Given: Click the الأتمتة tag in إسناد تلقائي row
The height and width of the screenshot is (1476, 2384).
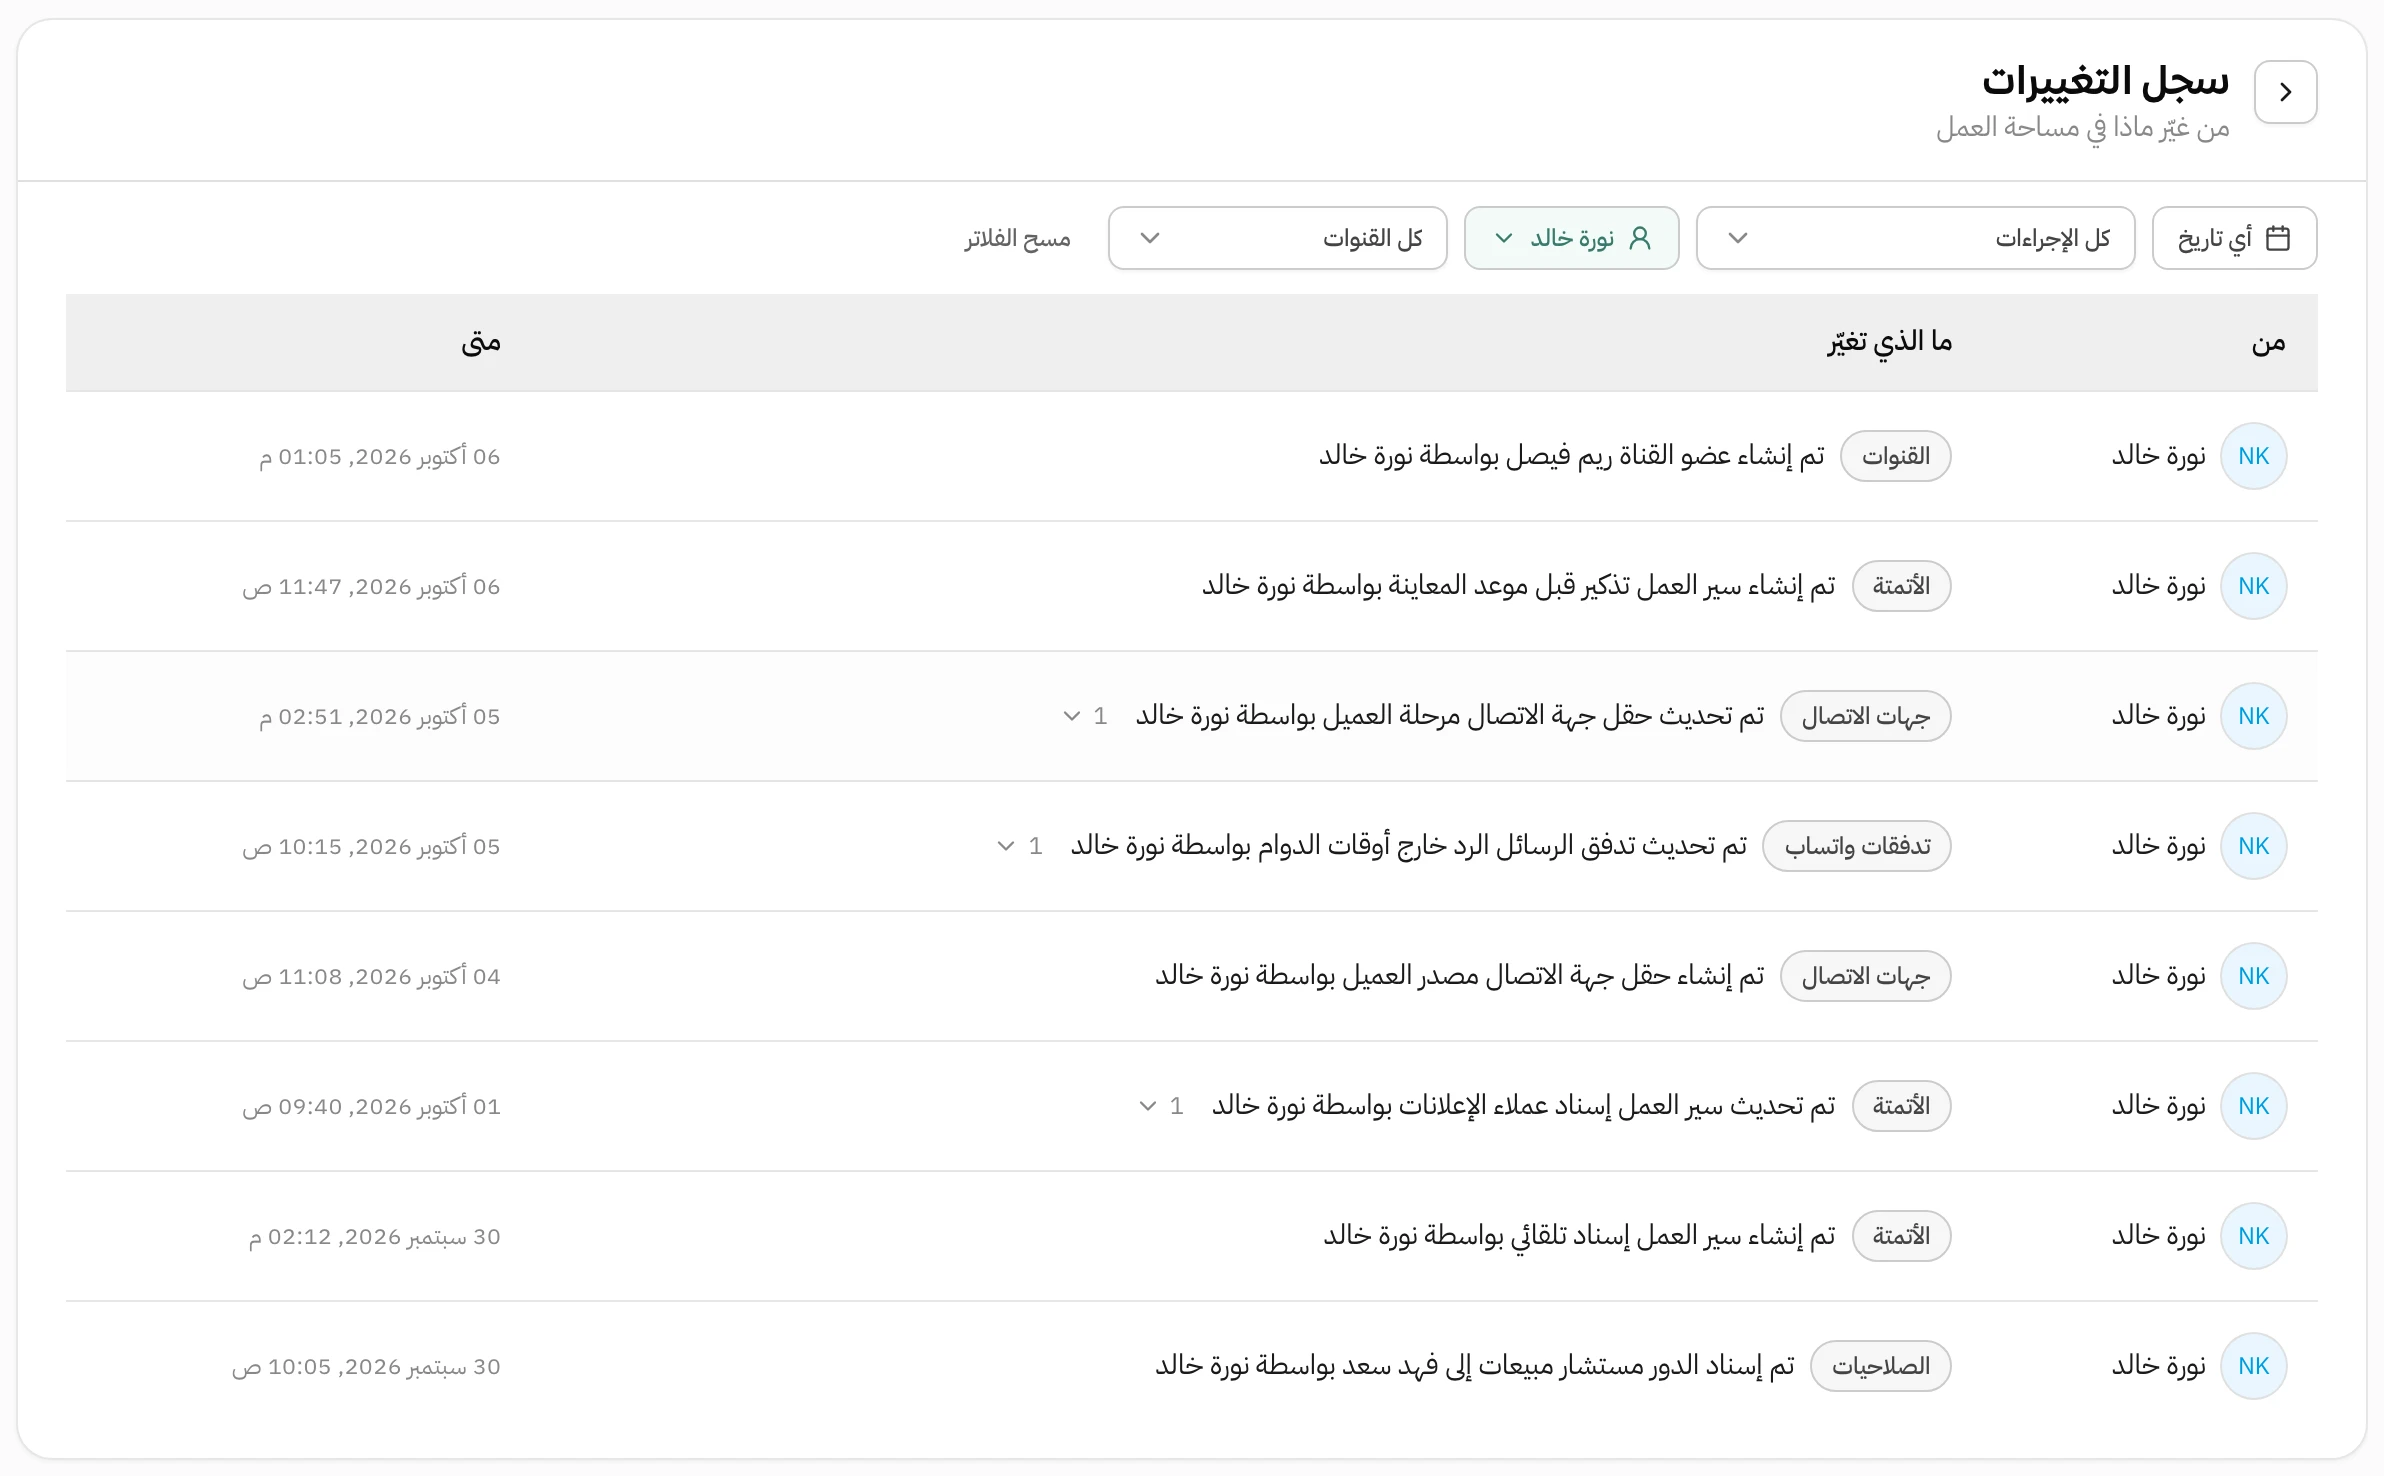Looking at the screenshot, I should 1901,1236.
